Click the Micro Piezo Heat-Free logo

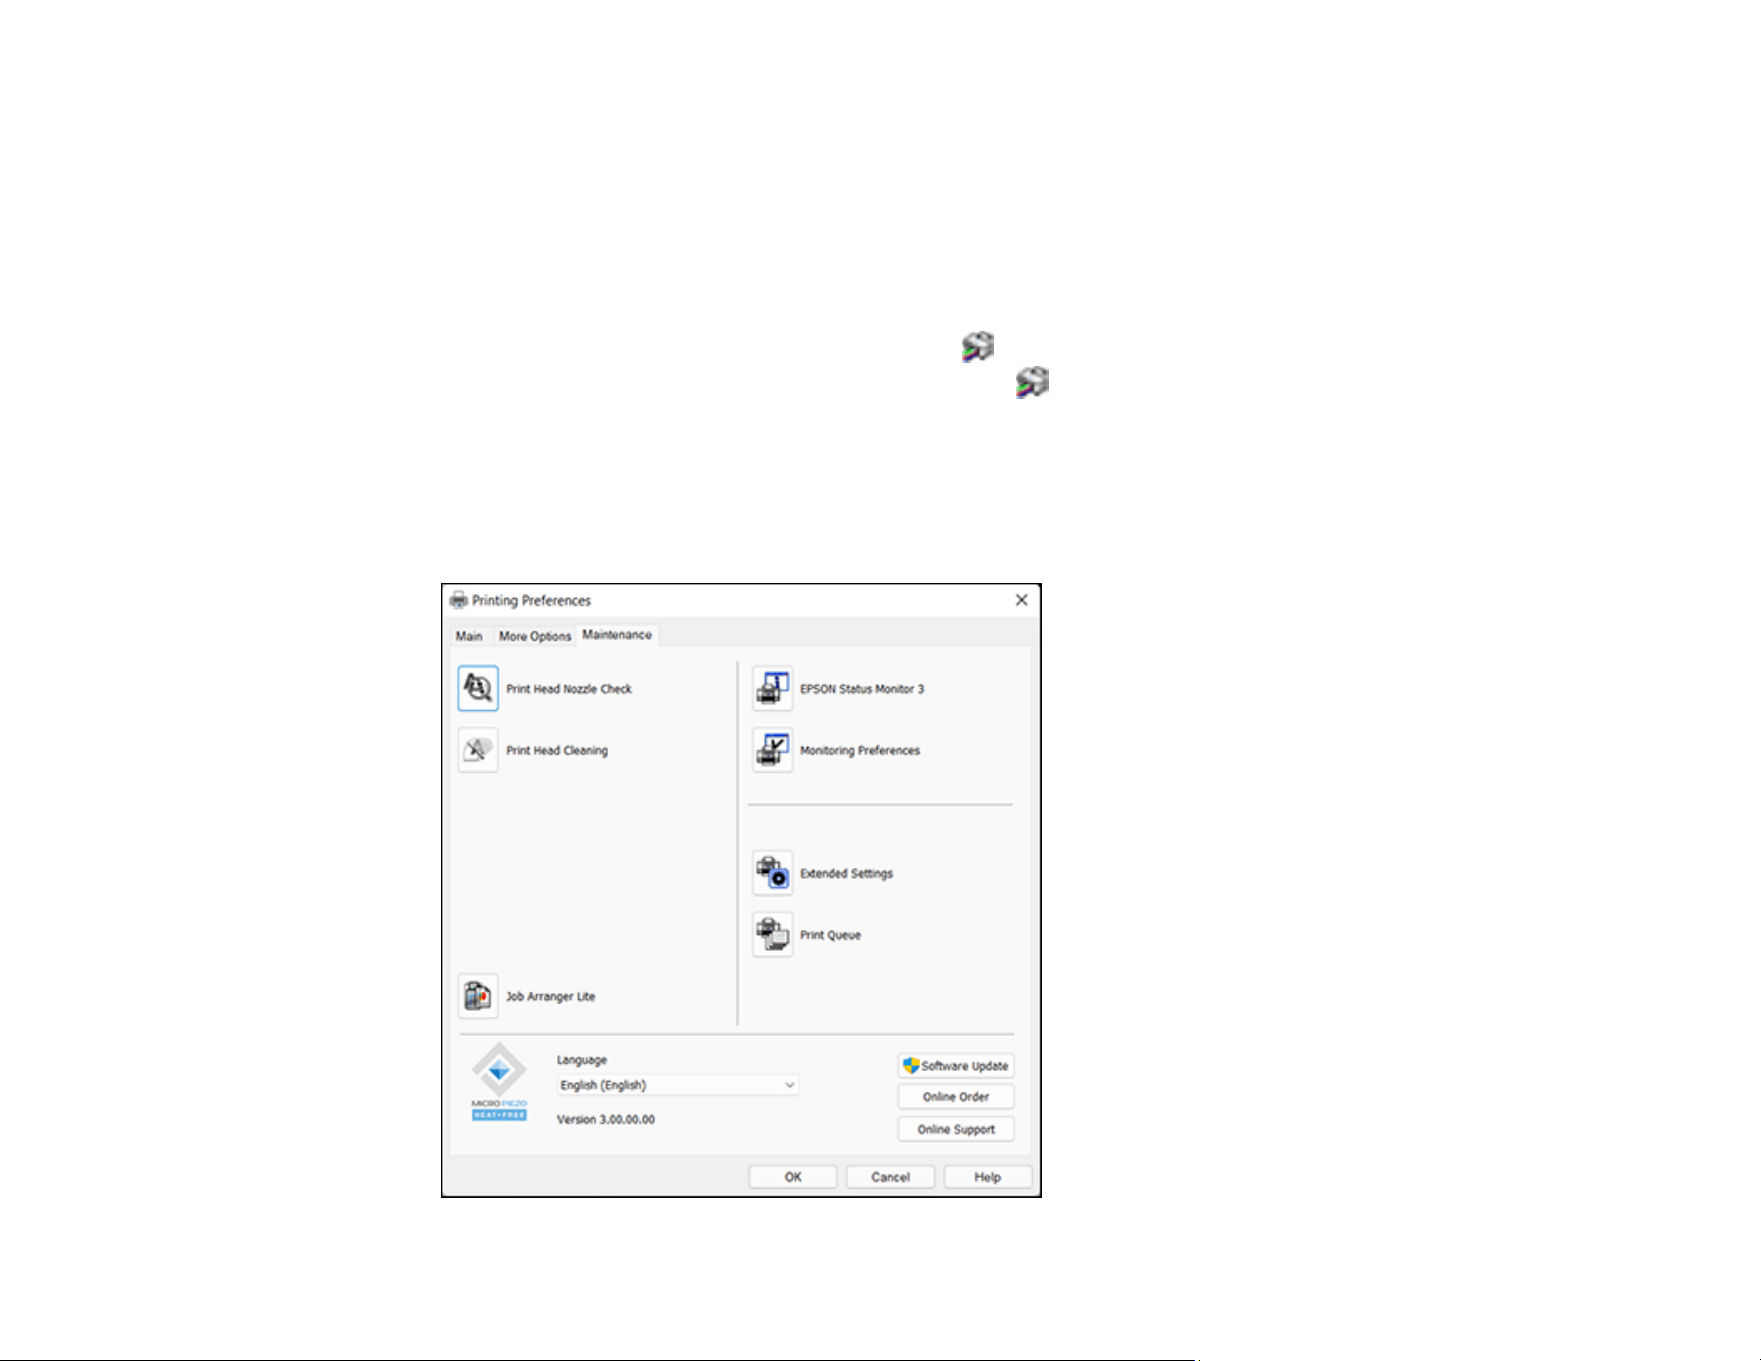499,1082
